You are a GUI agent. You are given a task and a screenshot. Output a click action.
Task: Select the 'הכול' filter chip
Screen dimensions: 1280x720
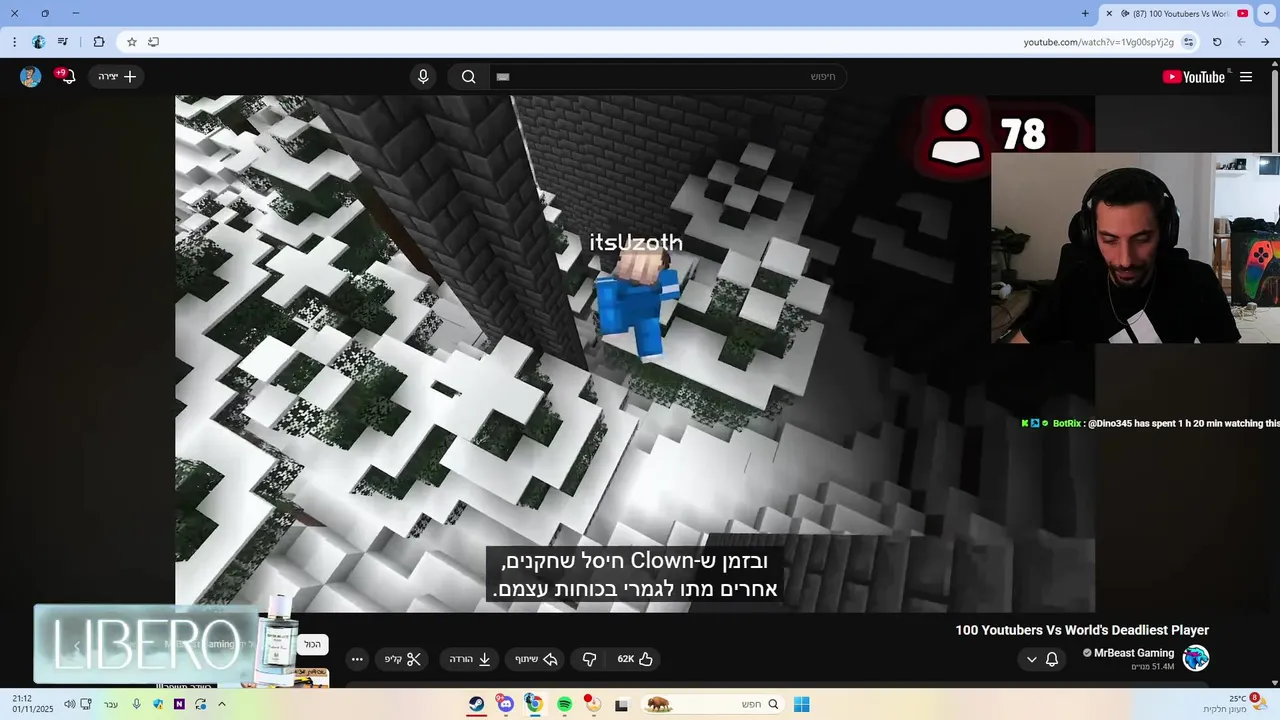[x=313, y=645]
